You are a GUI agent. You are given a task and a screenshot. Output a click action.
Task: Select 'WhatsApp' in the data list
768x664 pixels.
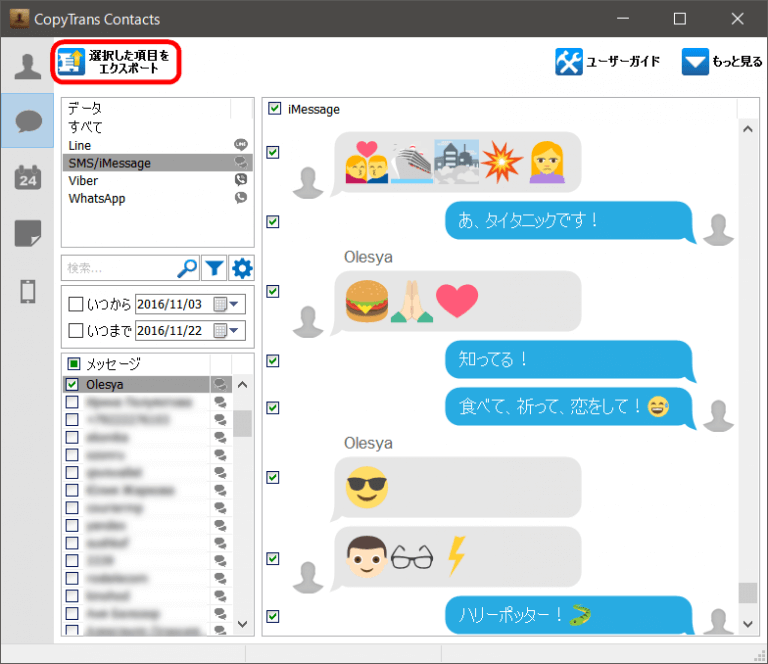(158, 198)
